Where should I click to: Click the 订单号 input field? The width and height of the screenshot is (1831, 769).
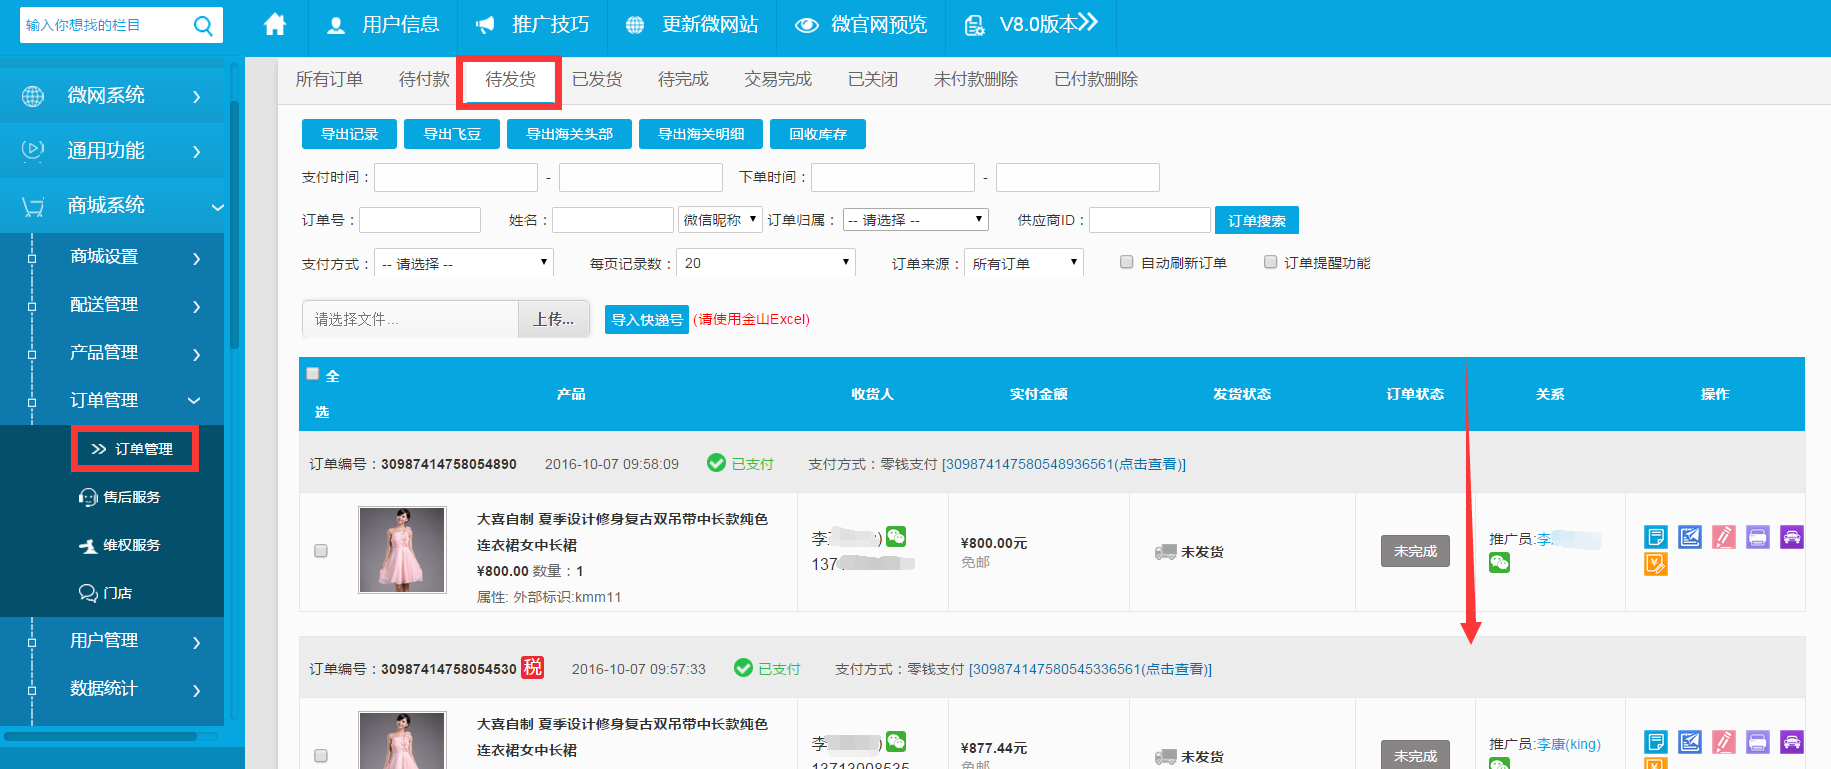point(420,220)
